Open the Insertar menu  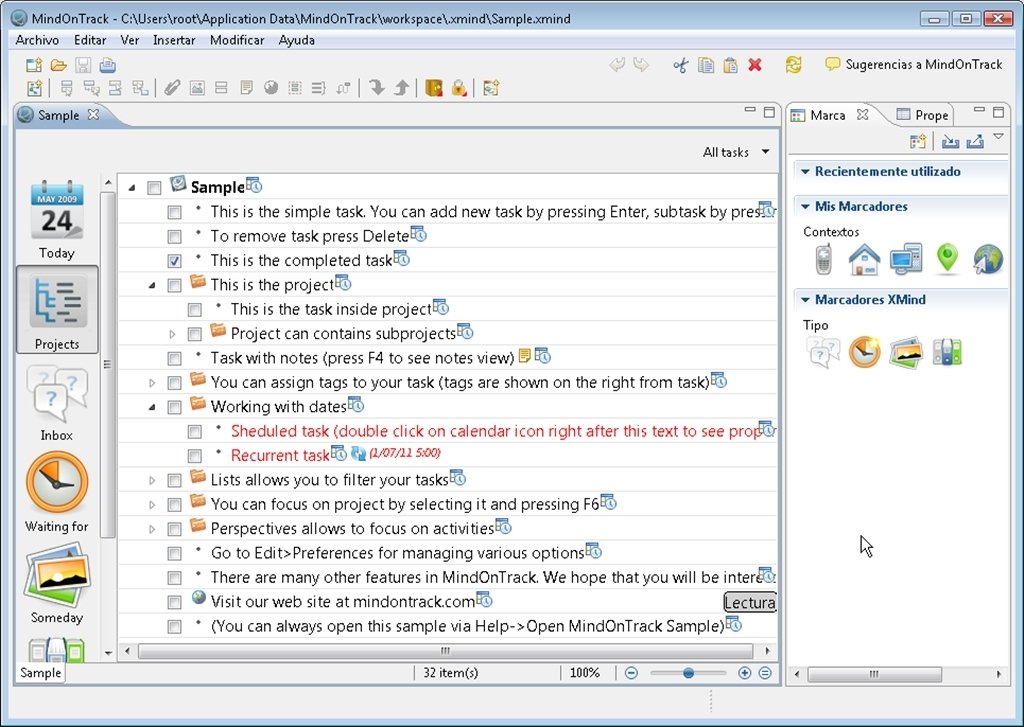[x=174, y=40]
